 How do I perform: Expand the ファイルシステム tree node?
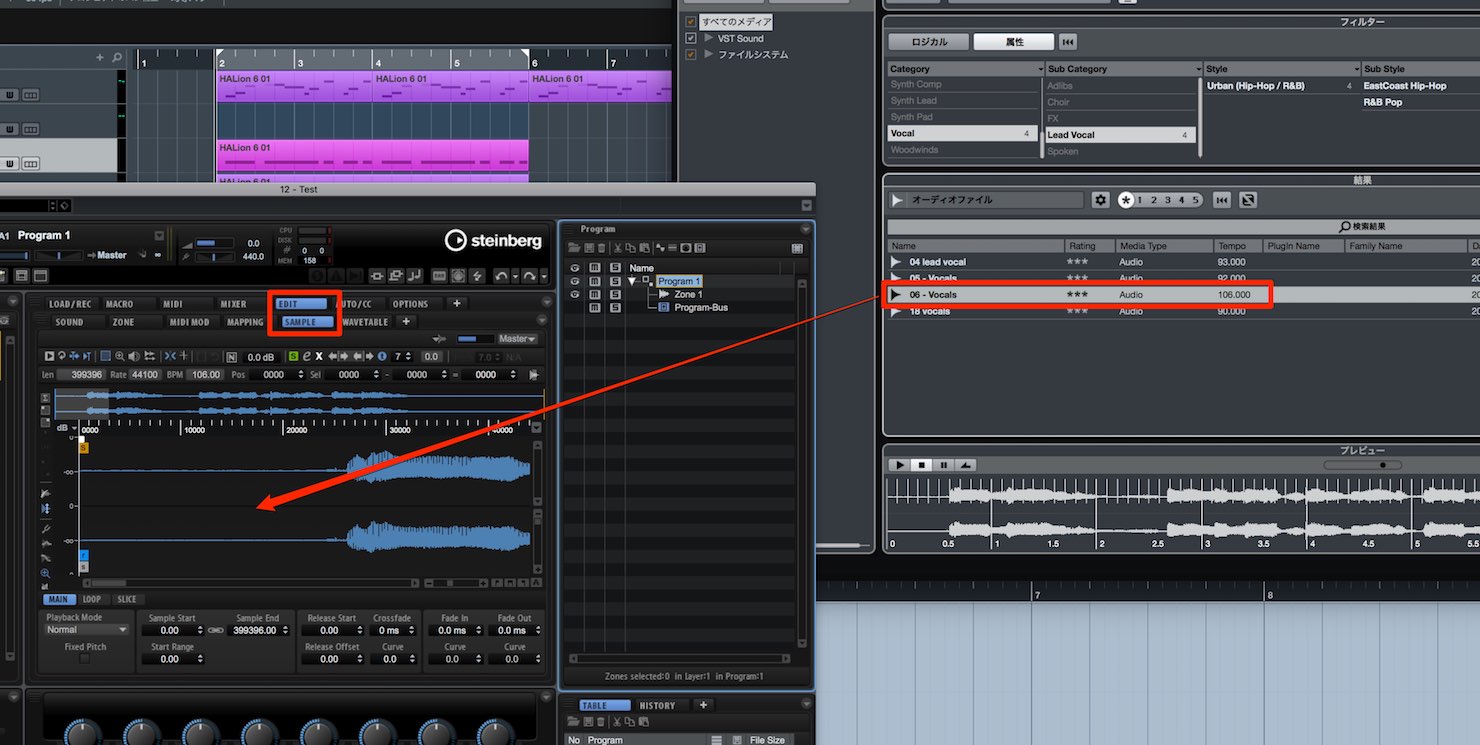(x=709, y=54)
